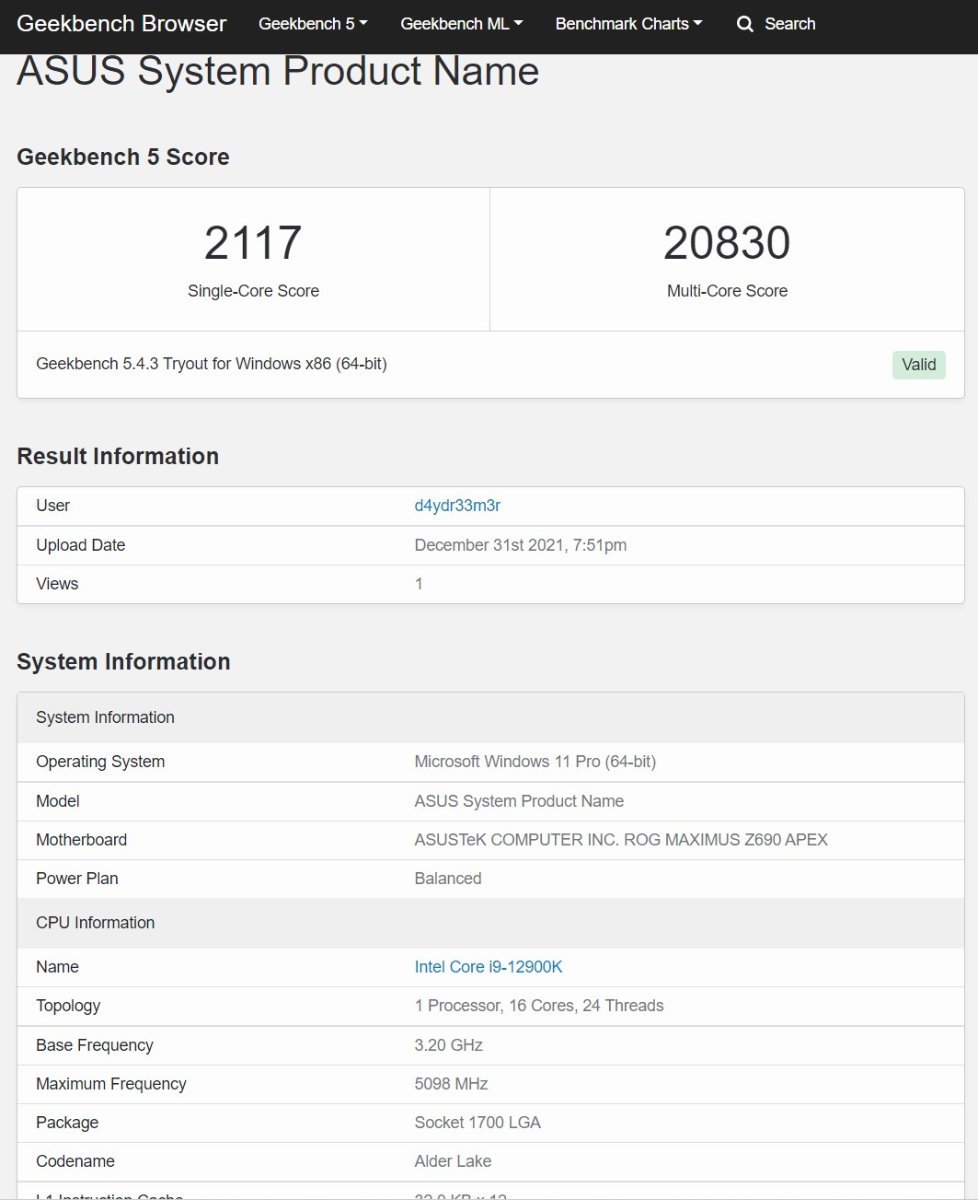Viewport: 978px width, 1200px height.
Task: Open user profile d4ydr33m3r
Action: (458, 506)
